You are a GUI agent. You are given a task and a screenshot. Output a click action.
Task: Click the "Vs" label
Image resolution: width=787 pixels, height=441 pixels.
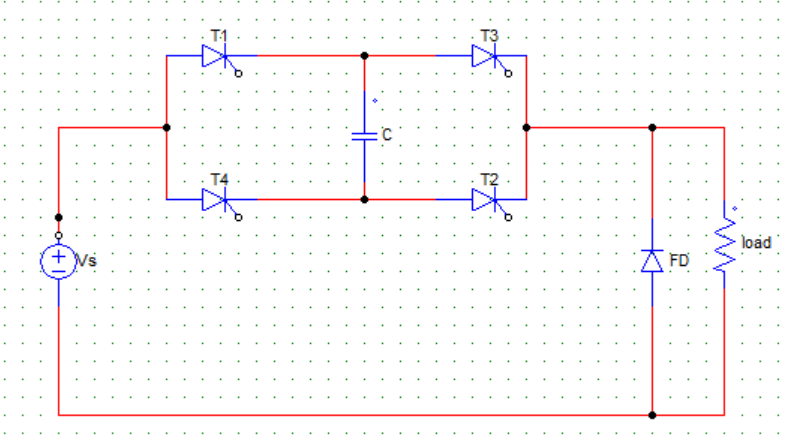tap(86, 261)
